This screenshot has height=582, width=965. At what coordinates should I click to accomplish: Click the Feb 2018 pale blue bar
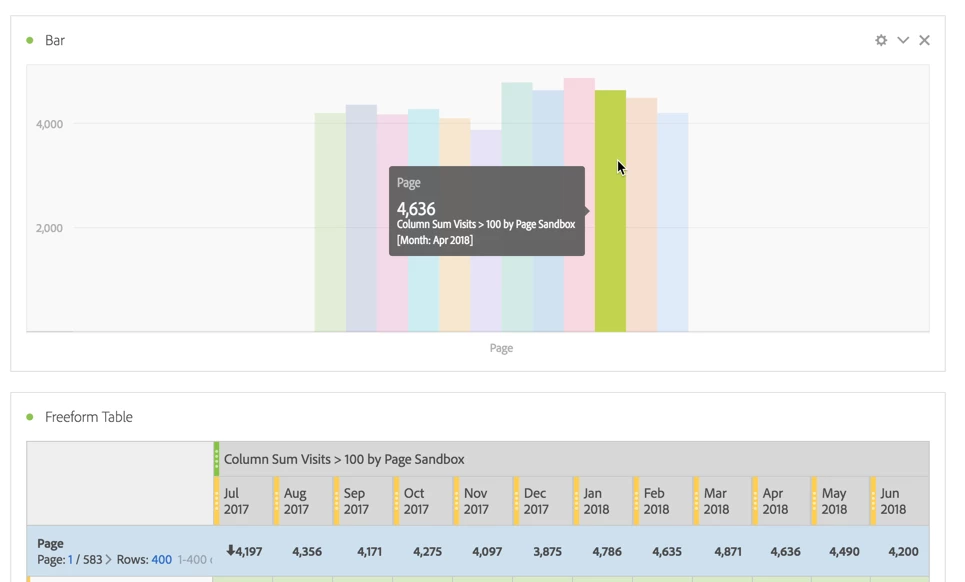(x=548, y=211)
